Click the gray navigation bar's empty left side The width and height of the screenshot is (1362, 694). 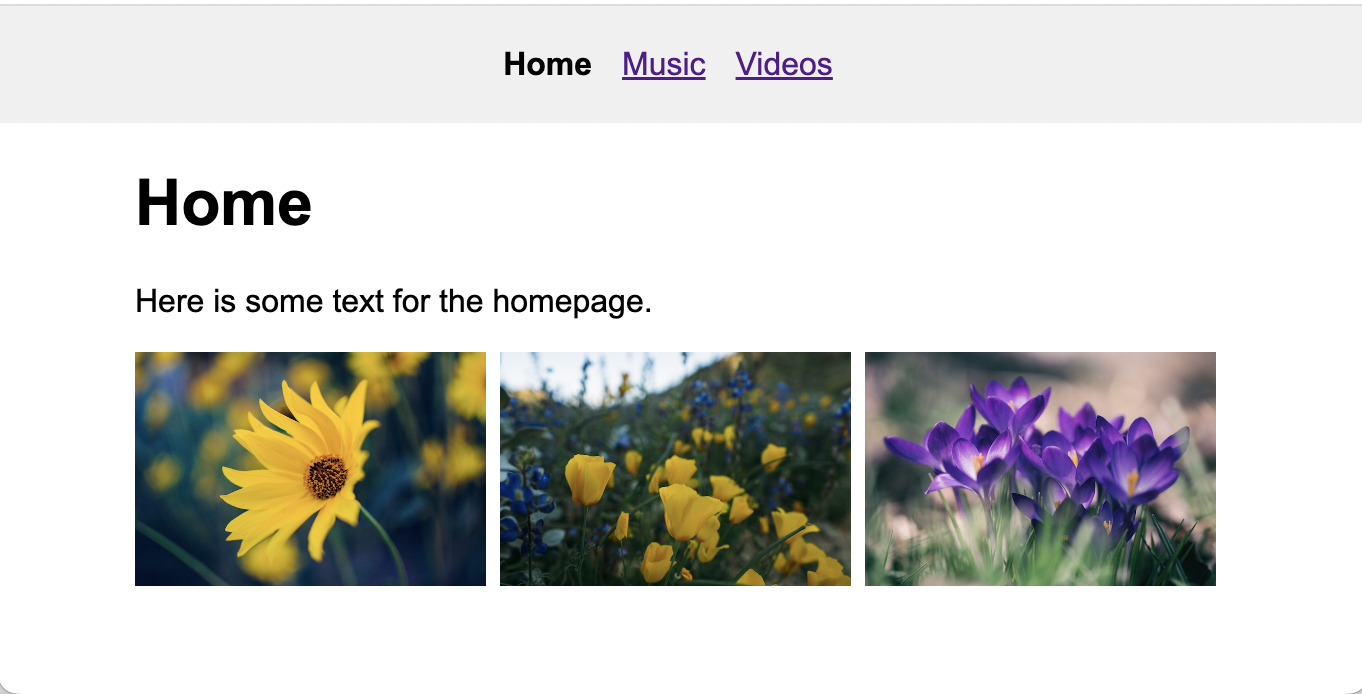click(x=200, y=64)
